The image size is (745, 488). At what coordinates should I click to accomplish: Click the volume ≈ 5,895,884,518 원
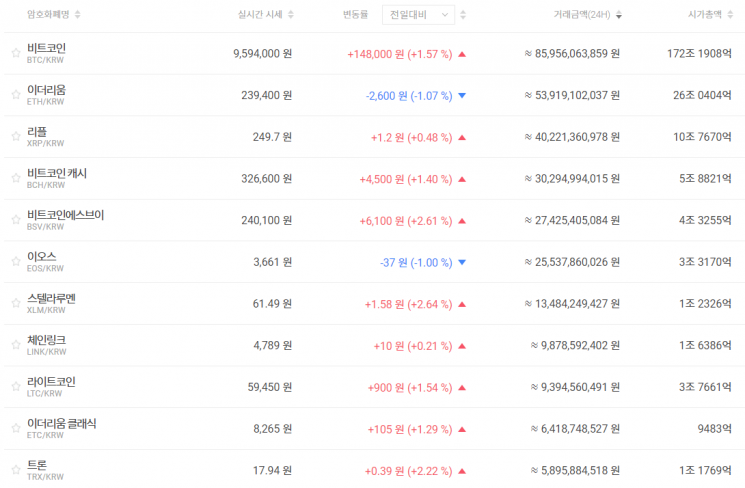(x=575, y=470)
